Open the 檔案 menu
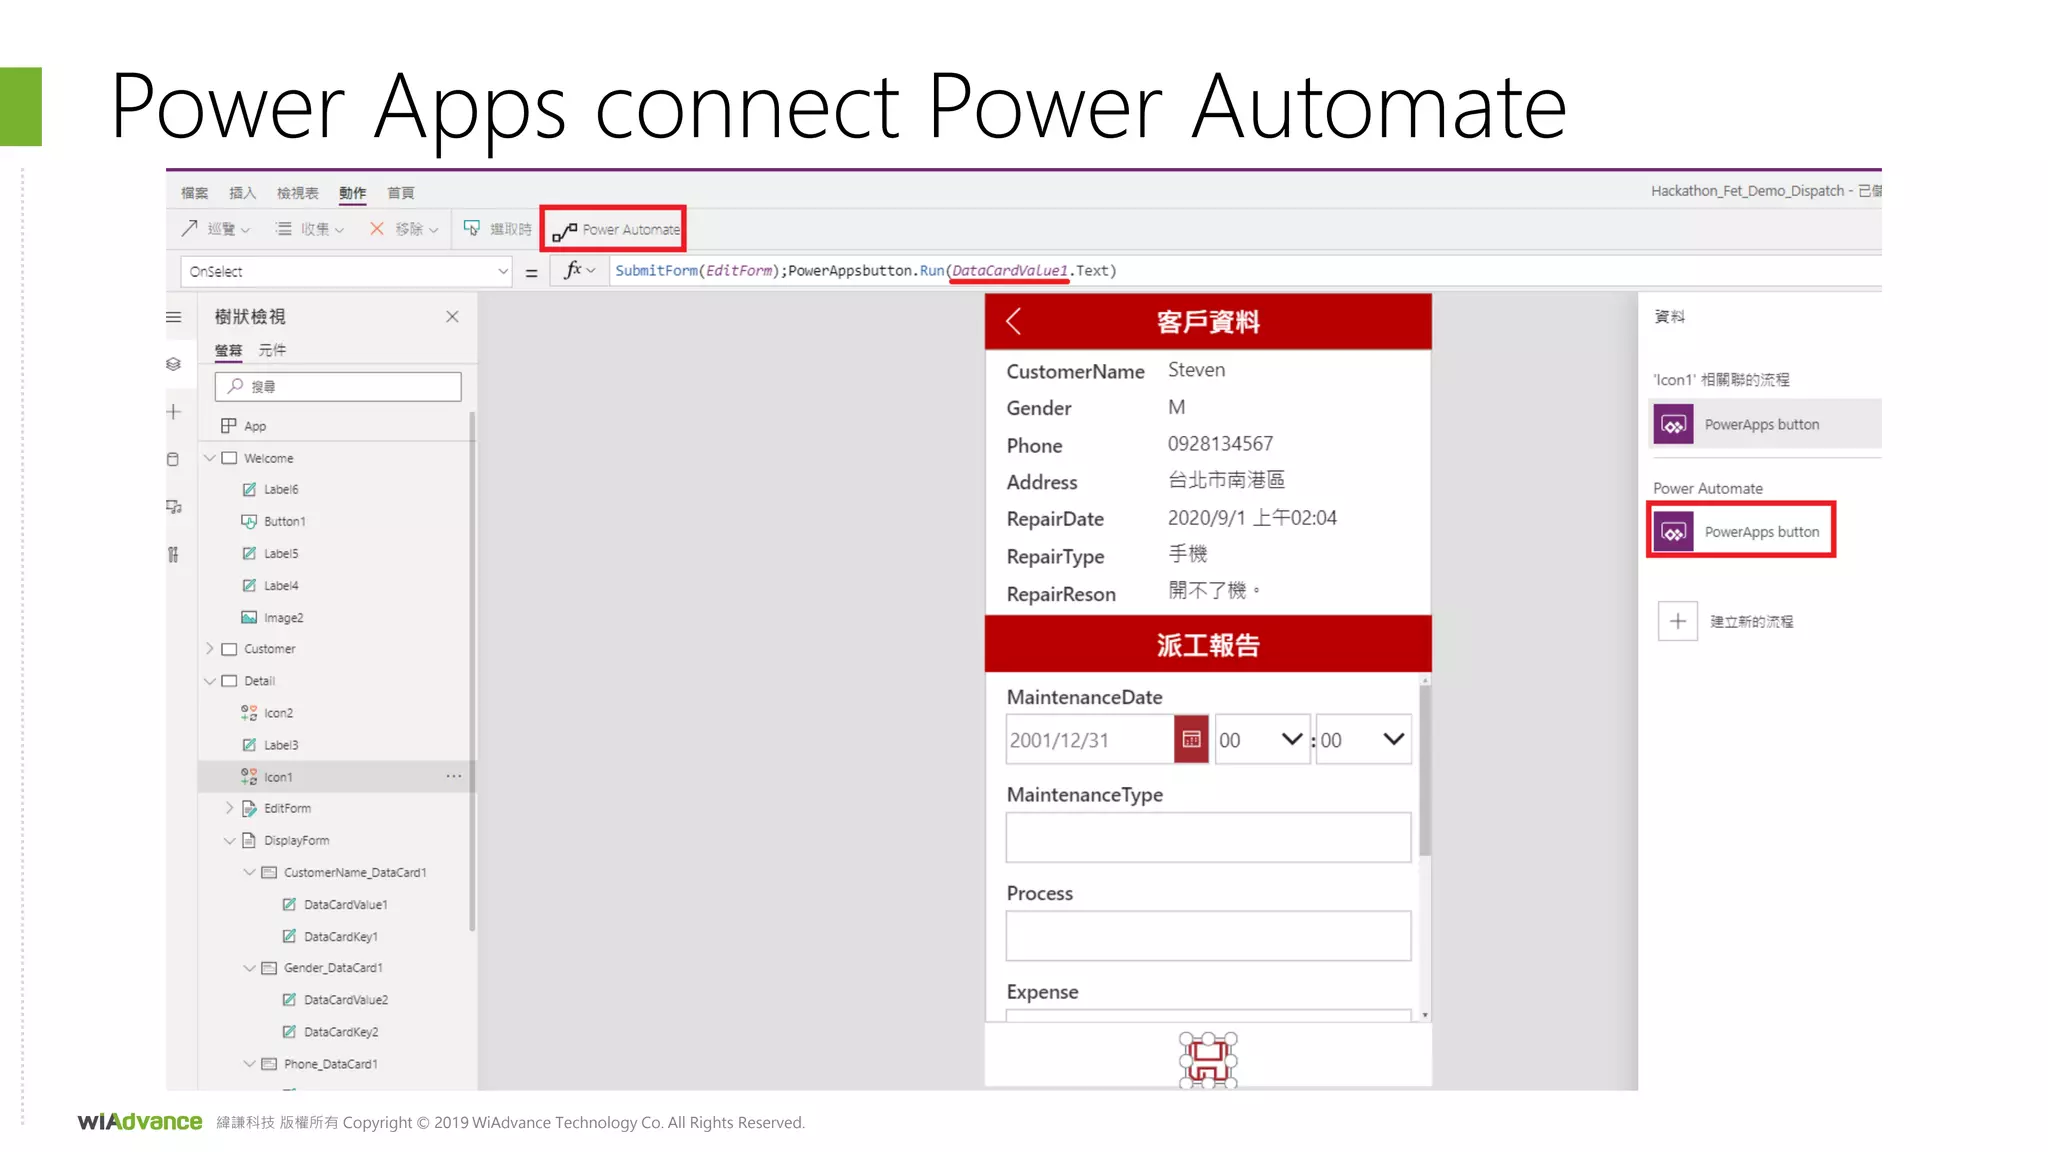 [194, 193]
